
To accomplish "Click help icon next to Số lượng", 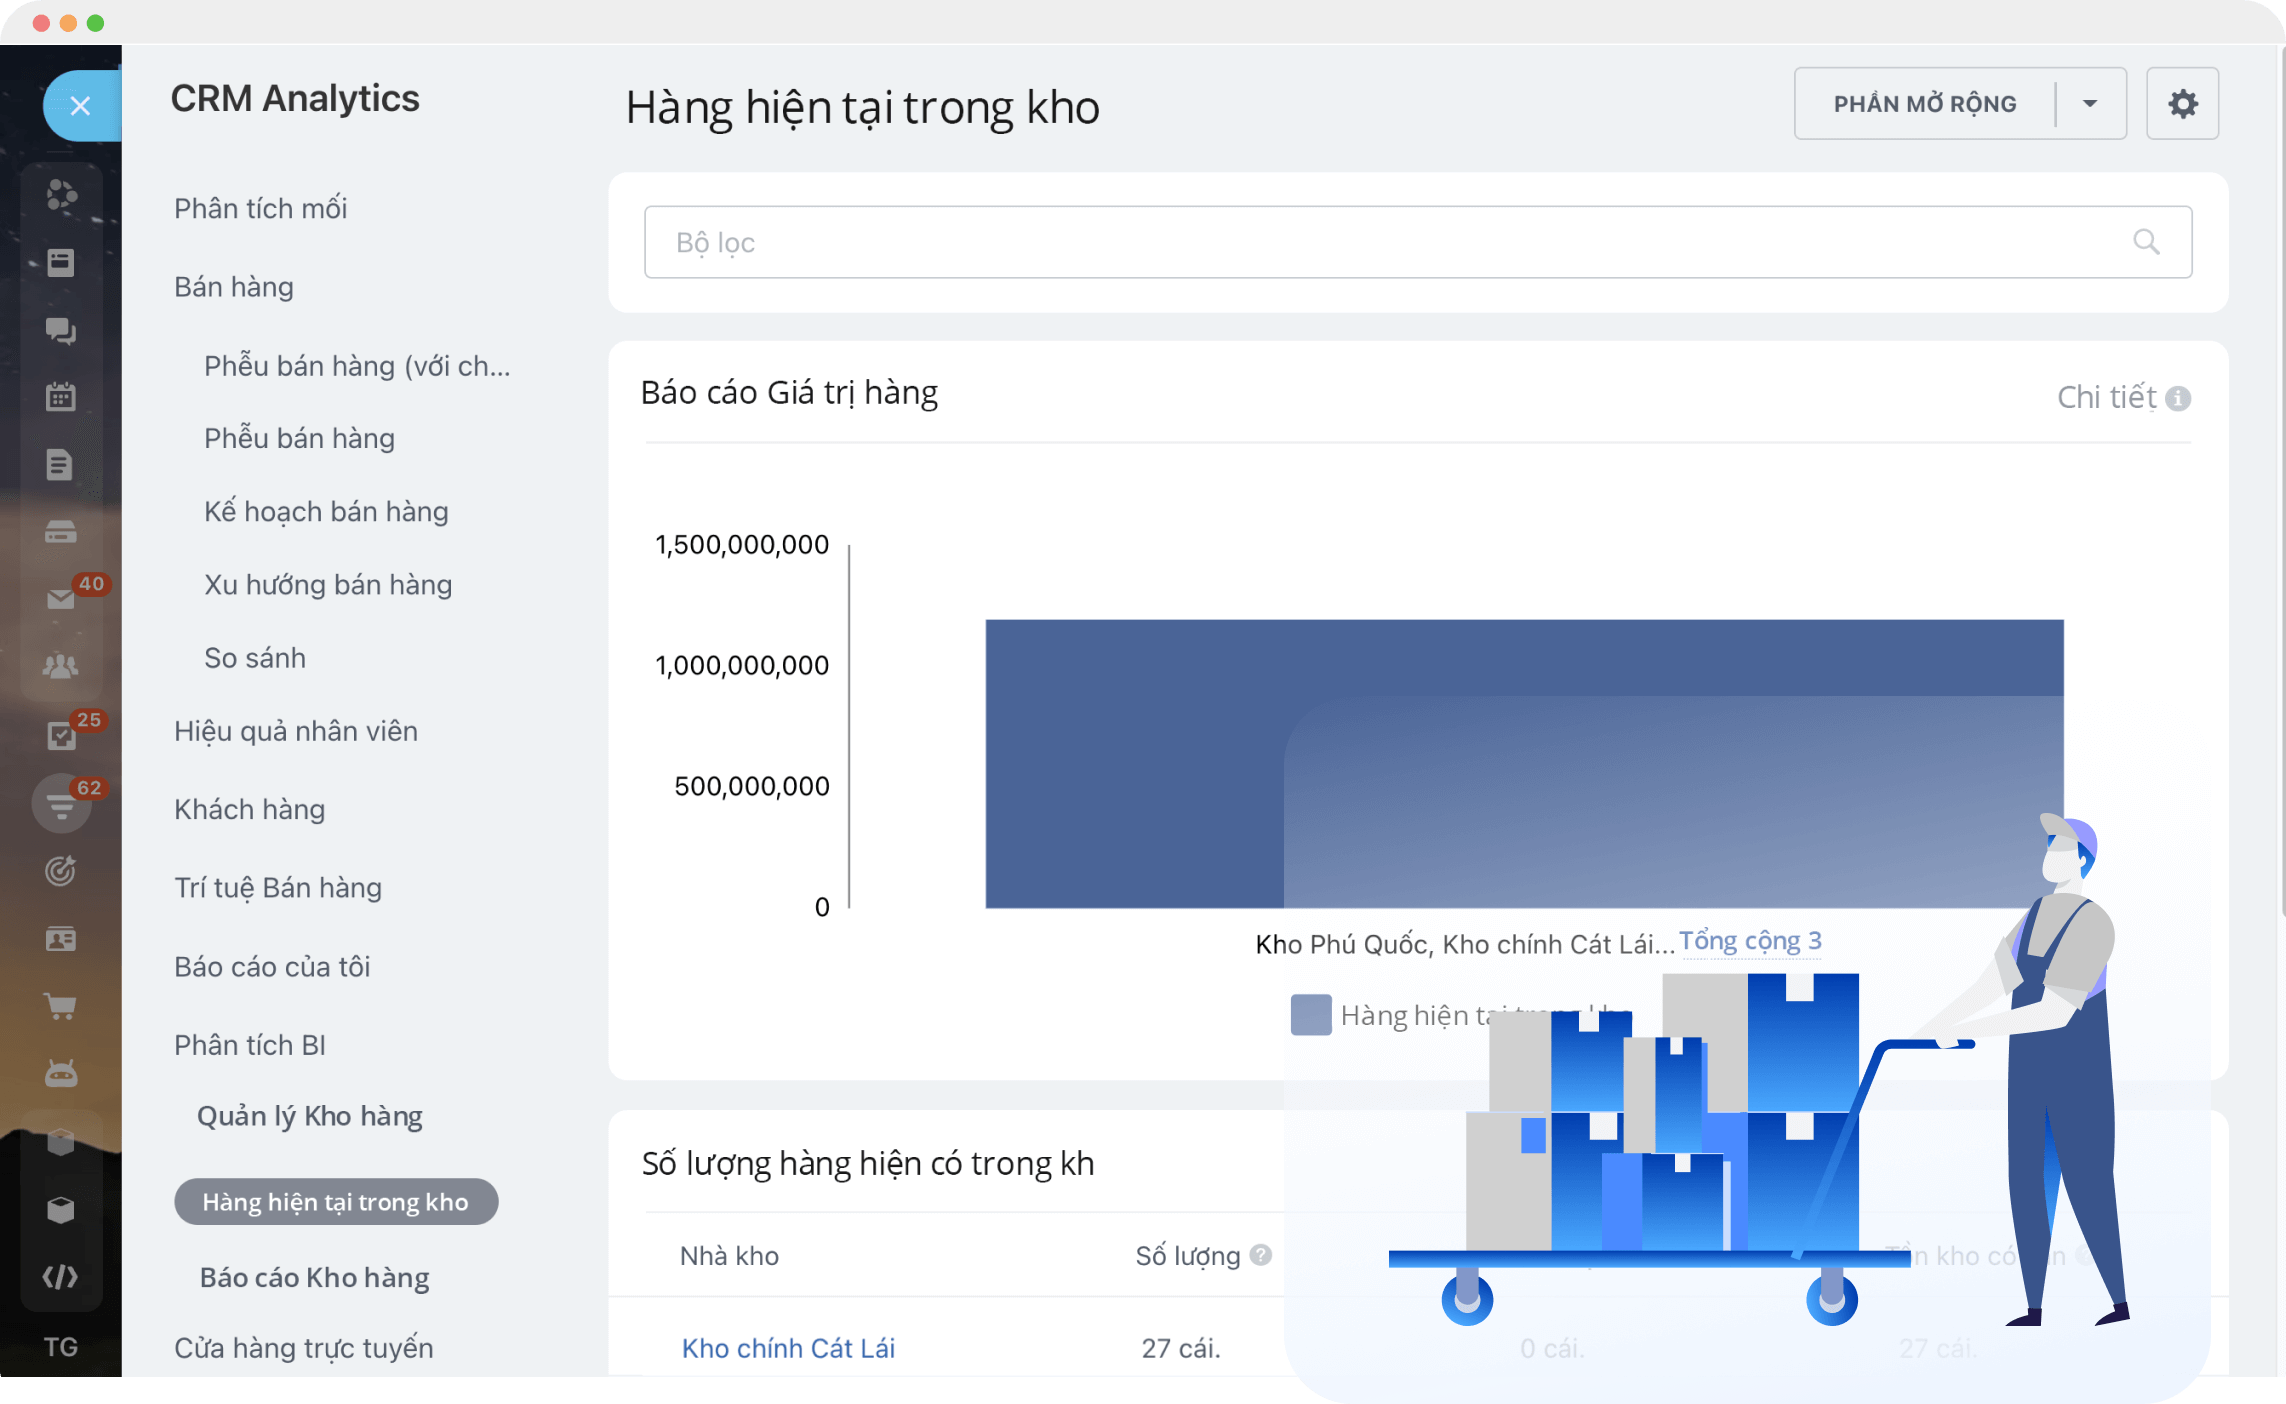I will tap(1261, 1254).
